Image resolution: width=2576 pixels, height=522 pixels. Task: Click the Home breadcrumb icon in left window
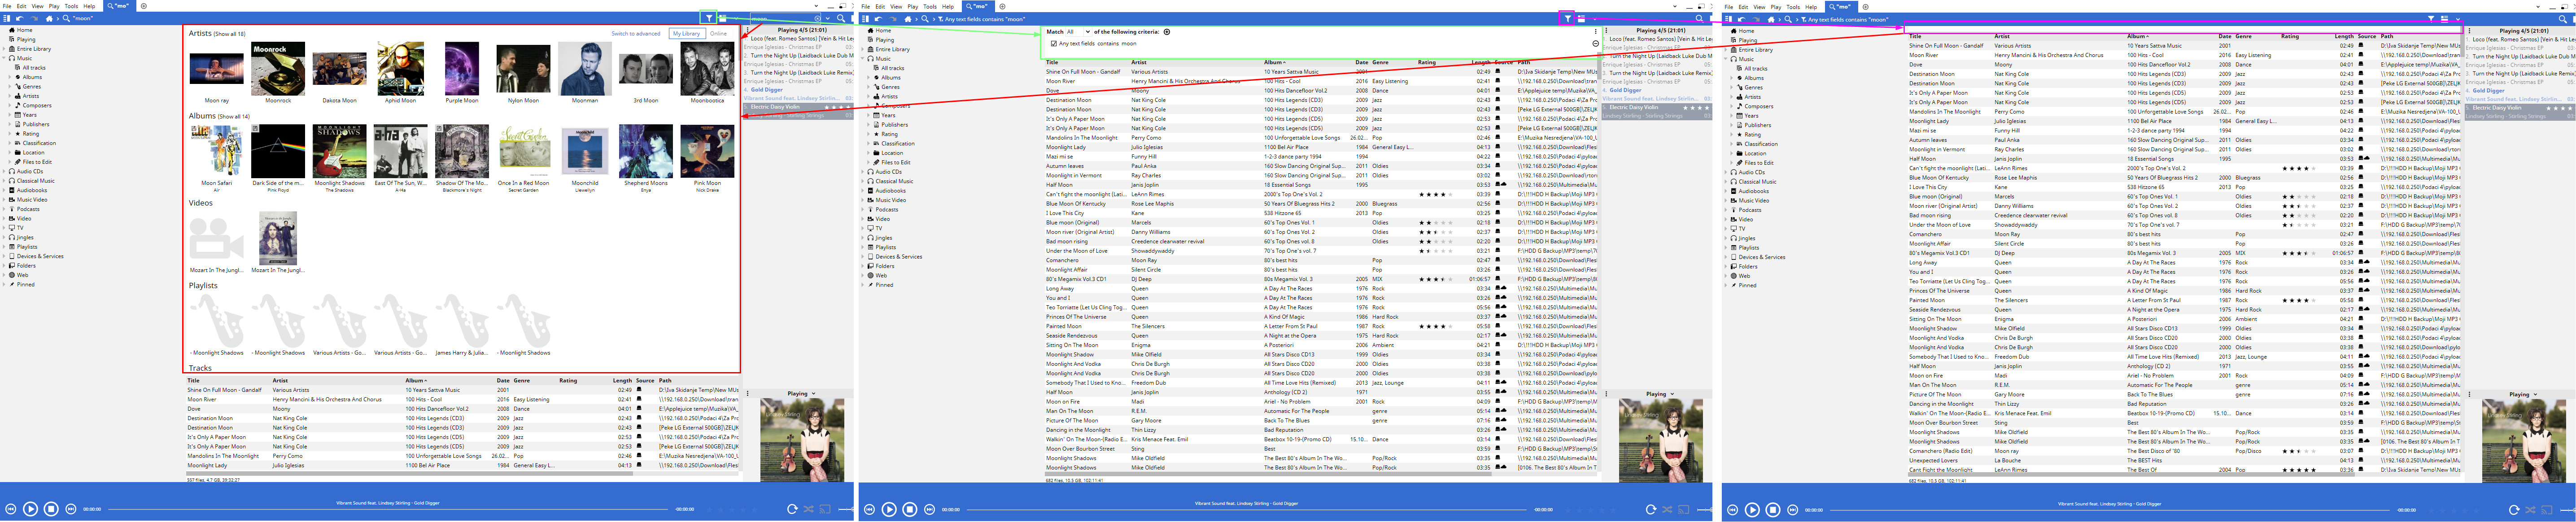tap(49, 18)
